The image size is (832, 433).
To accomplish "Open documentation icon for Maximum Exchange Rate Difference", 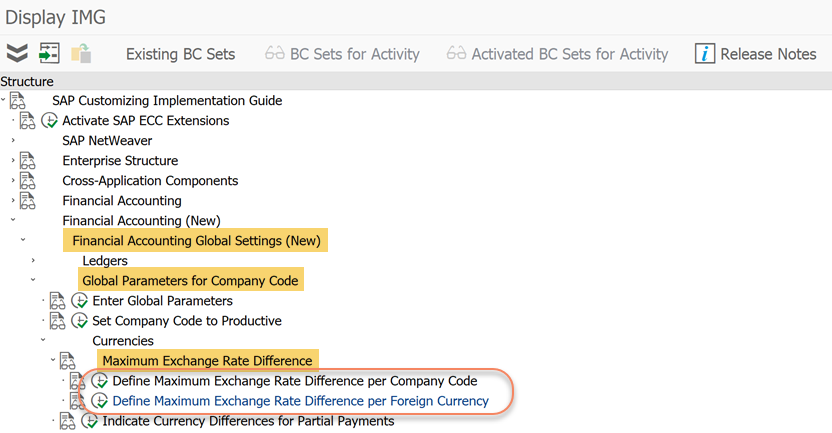I will point(67,361).
